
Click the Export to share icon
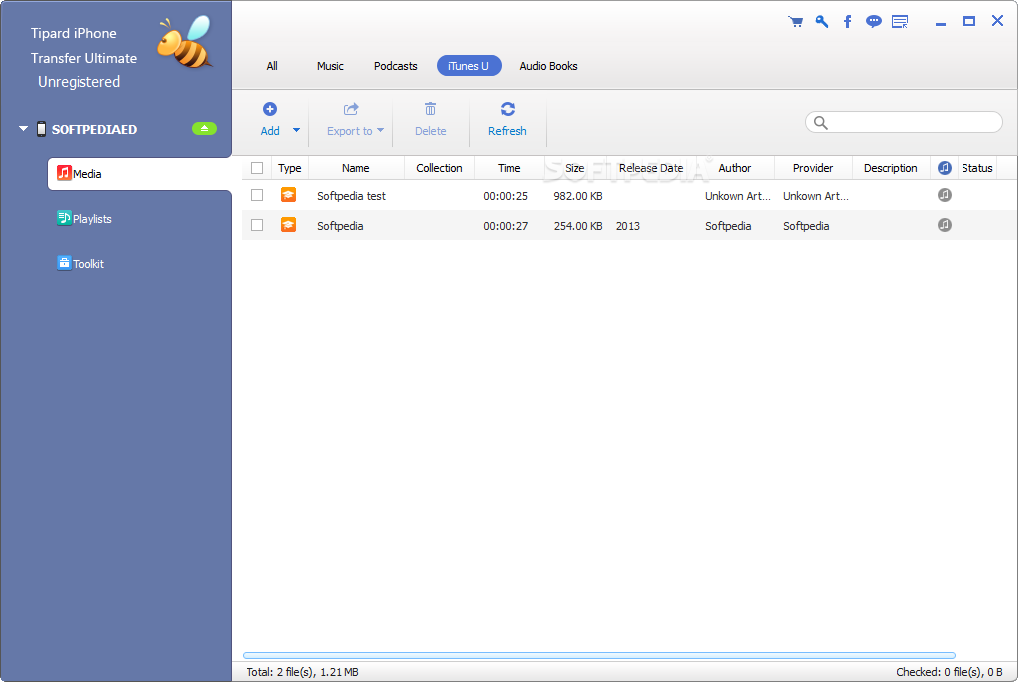pyautogui.click(x=351, y=109)
